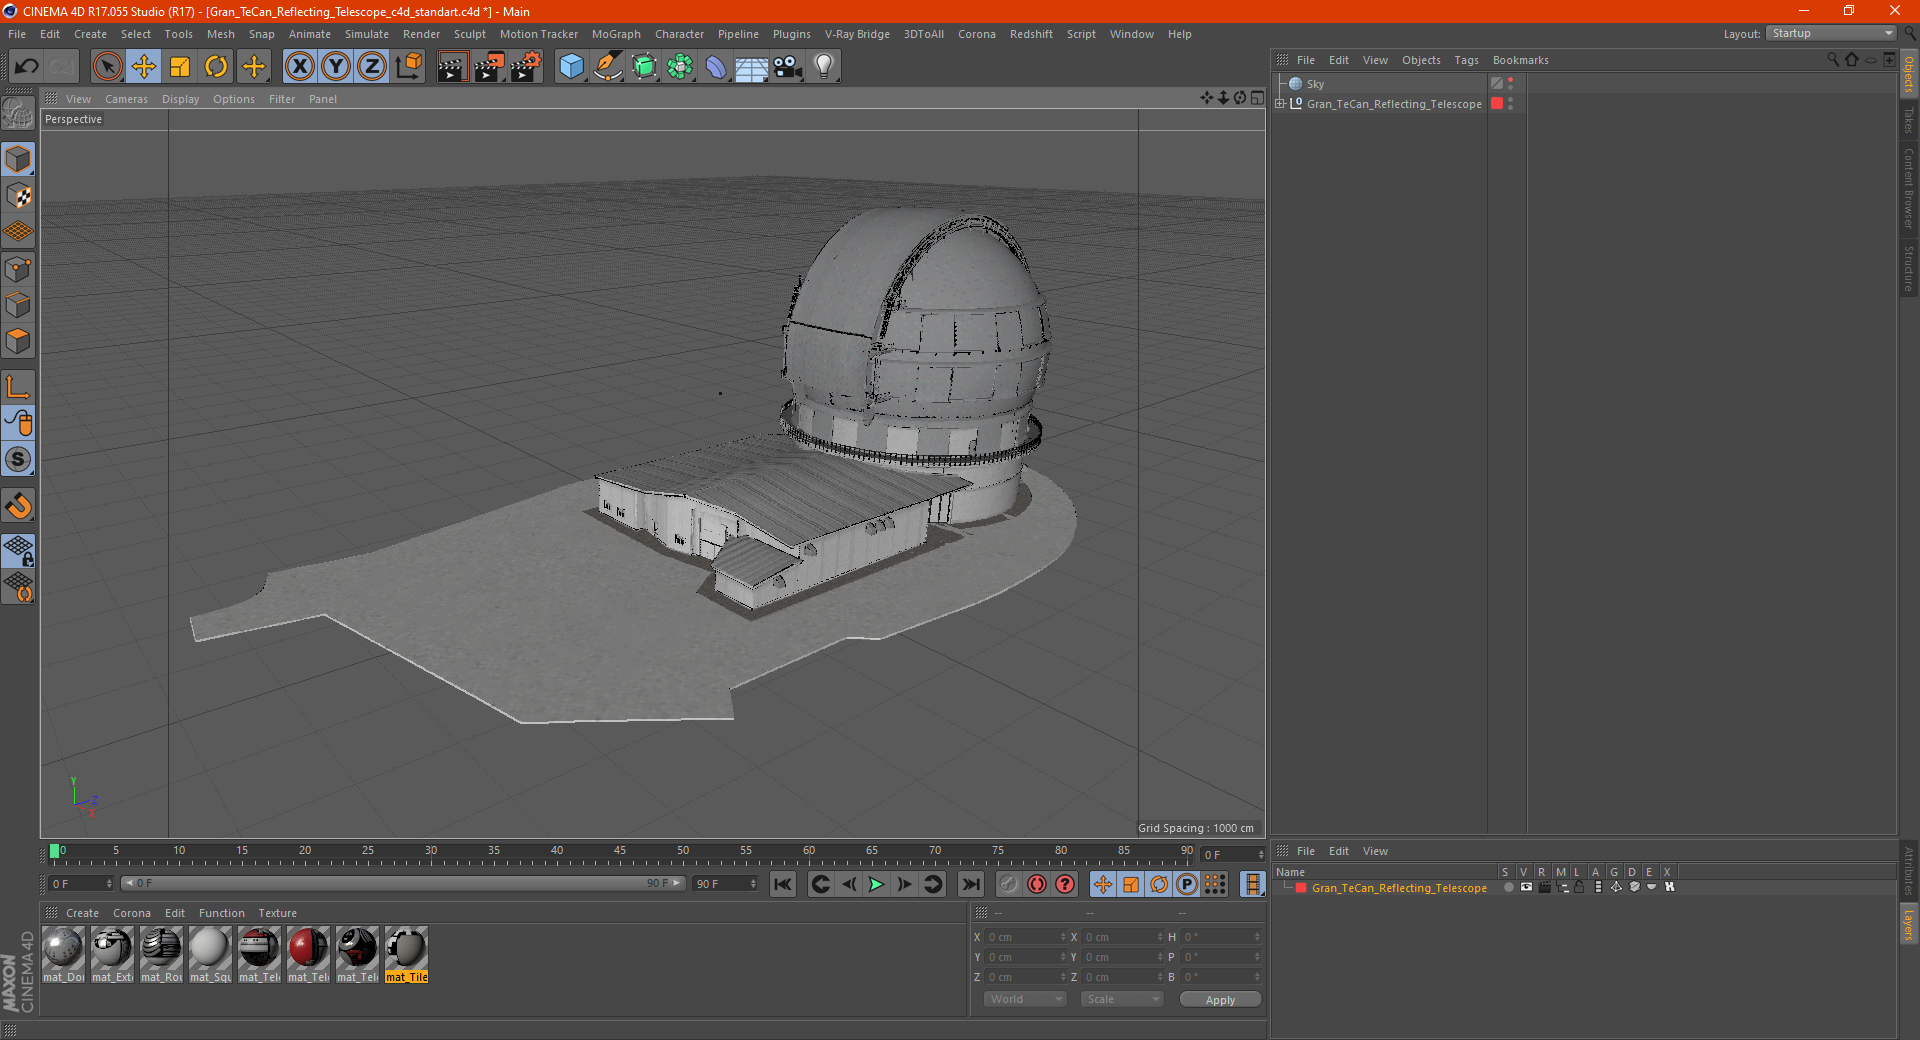This screenshot has width=1920, height=1040.
Task: Expand the Gran_TeCan_Reflecting_Telescope tree item
Action: 1279,103
